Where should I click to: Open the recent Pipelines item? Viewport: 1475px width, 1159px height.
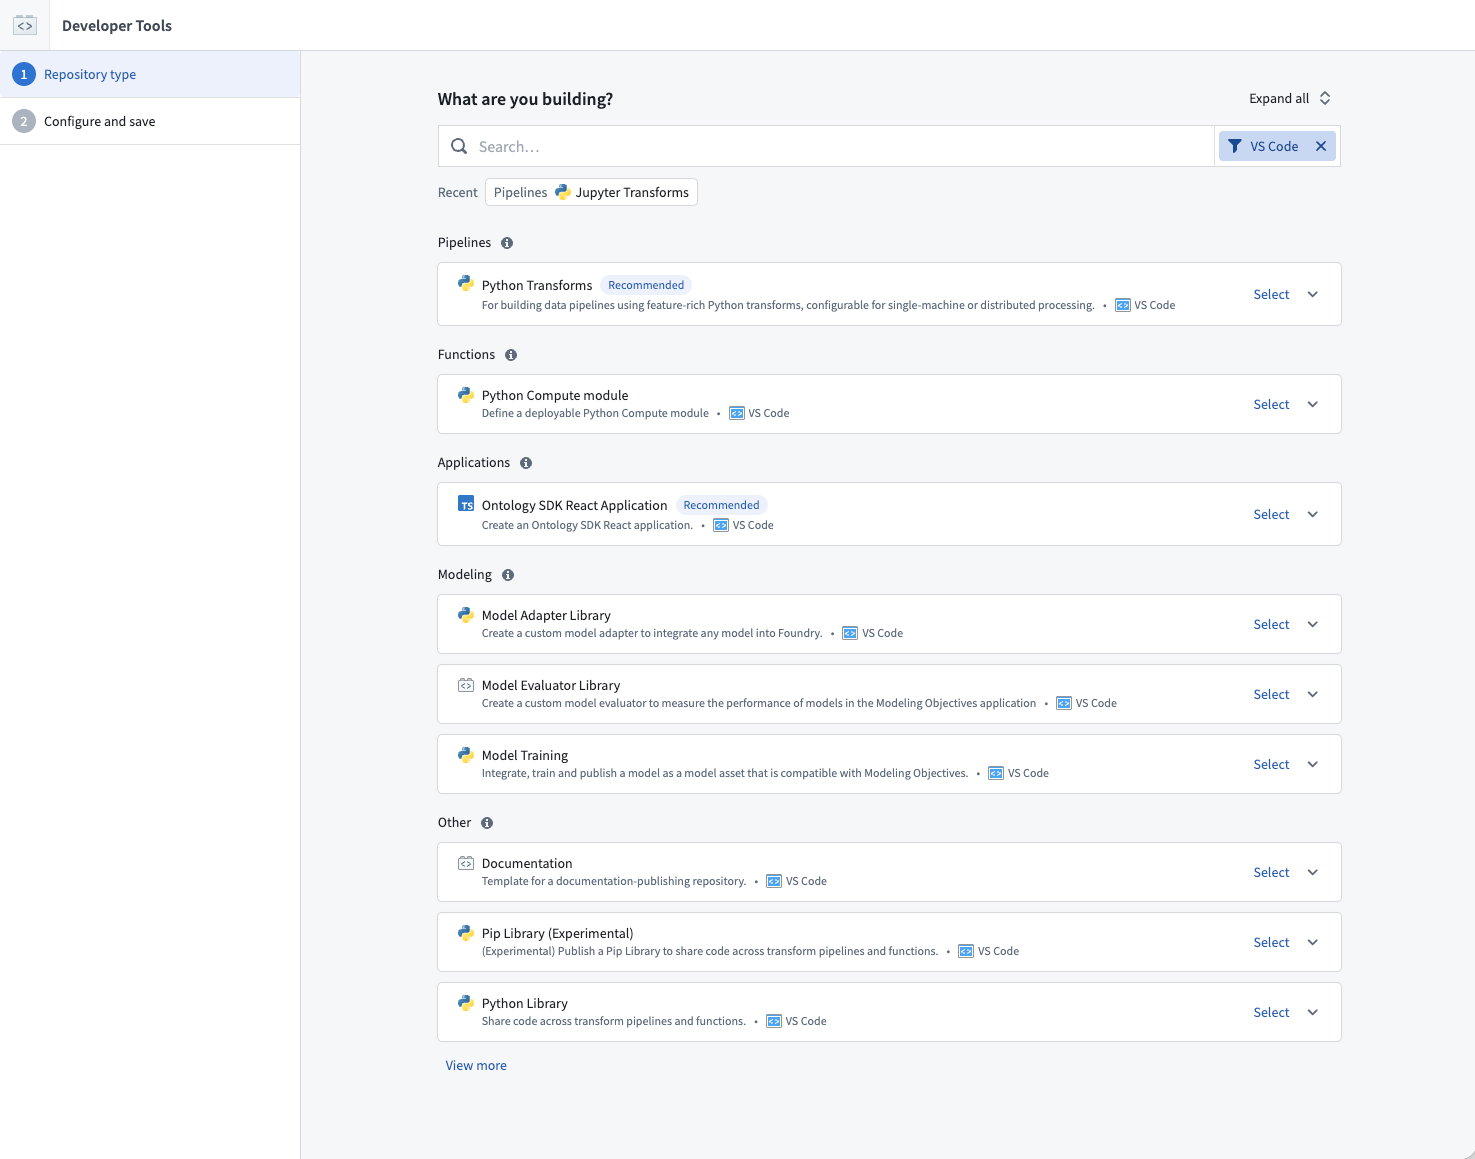tap(520, 192)
